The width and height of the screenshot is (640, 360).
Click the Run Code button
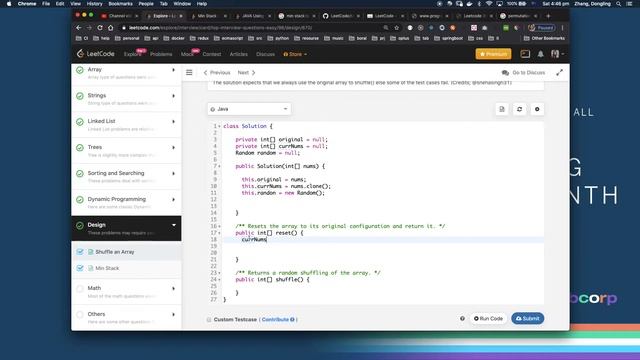coord(488,318)
